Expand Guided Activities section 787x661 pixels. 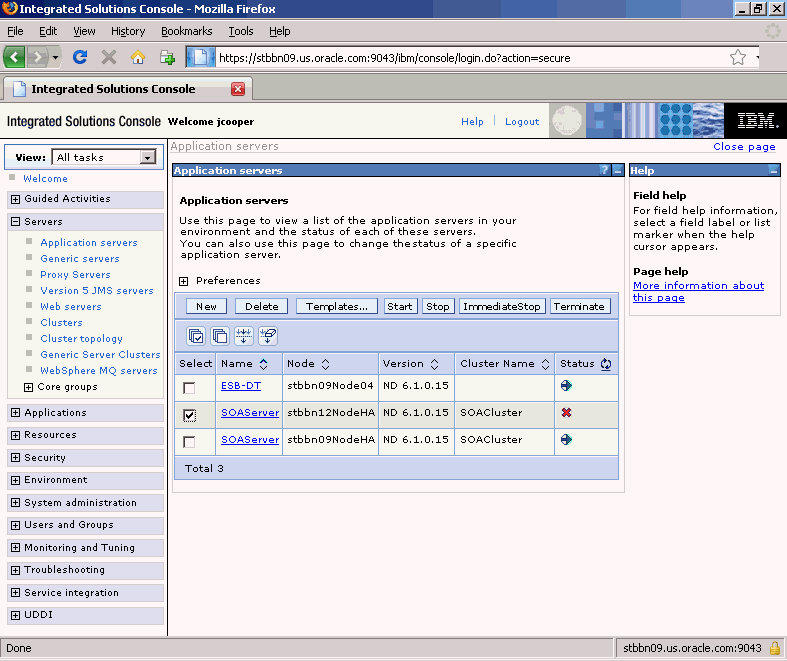(16, 199)
